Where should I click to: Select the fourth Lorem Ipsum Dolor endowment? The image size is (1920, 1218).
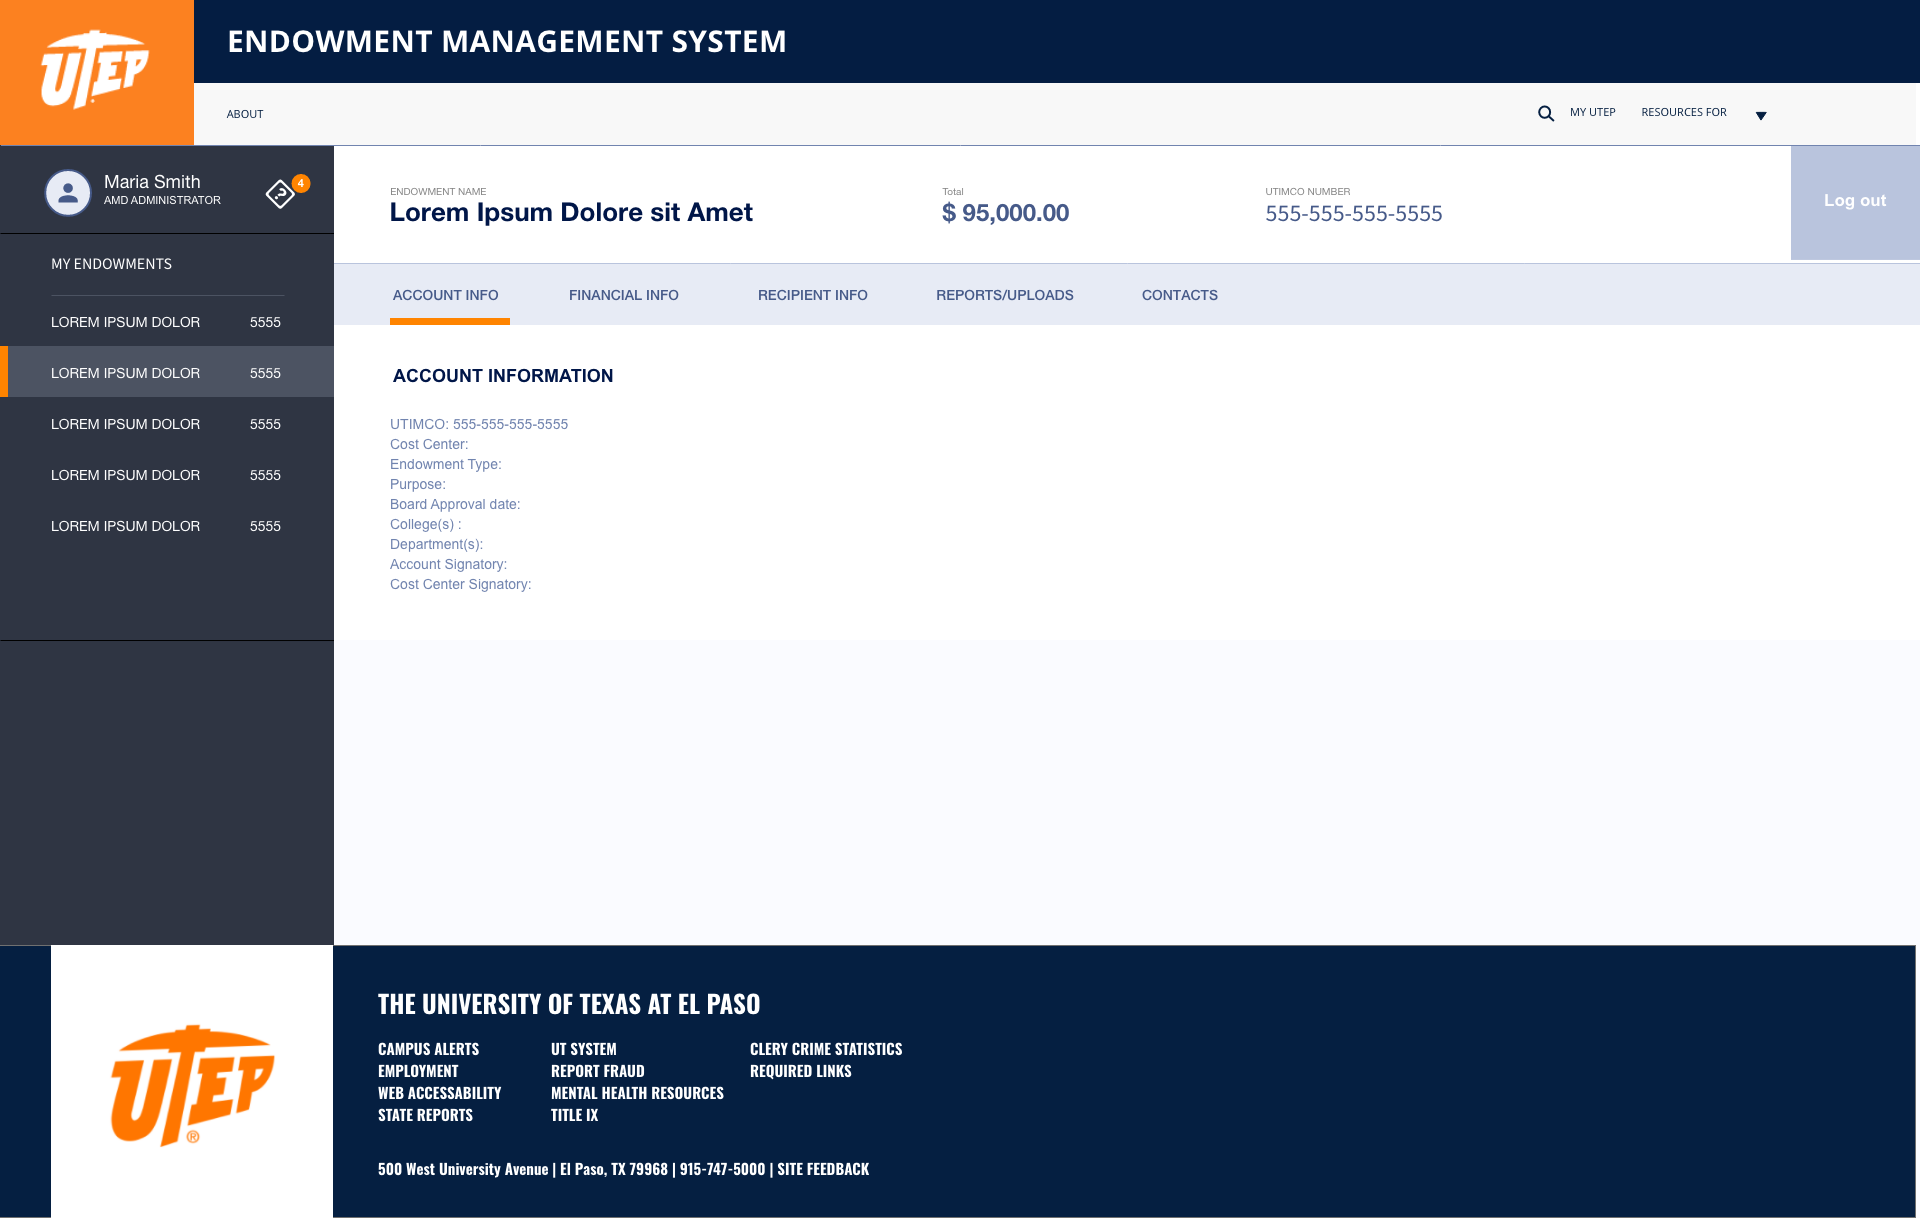(167, 475)
